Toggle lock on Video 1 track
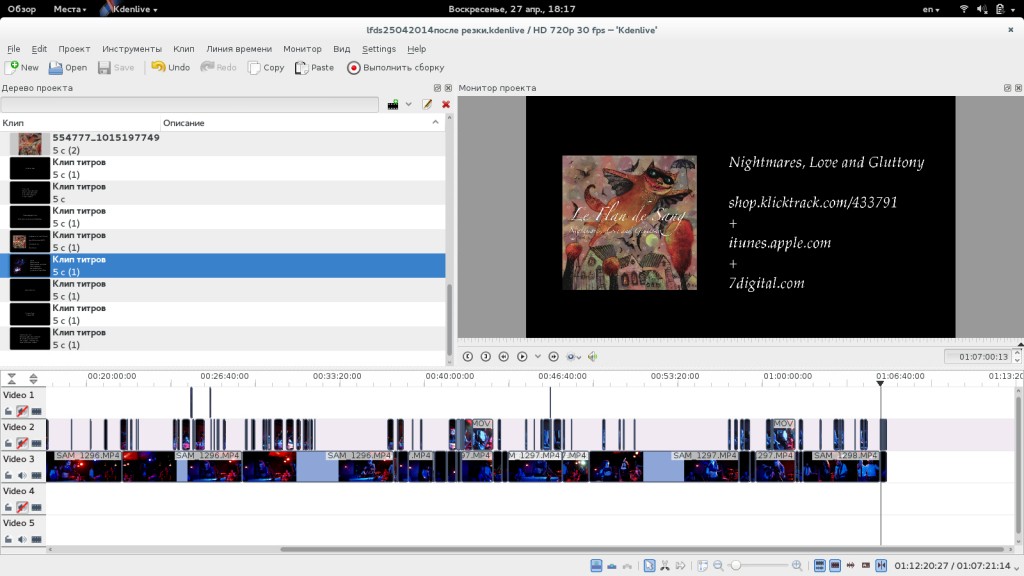The image size is (1024, 576). pos(8,411)
